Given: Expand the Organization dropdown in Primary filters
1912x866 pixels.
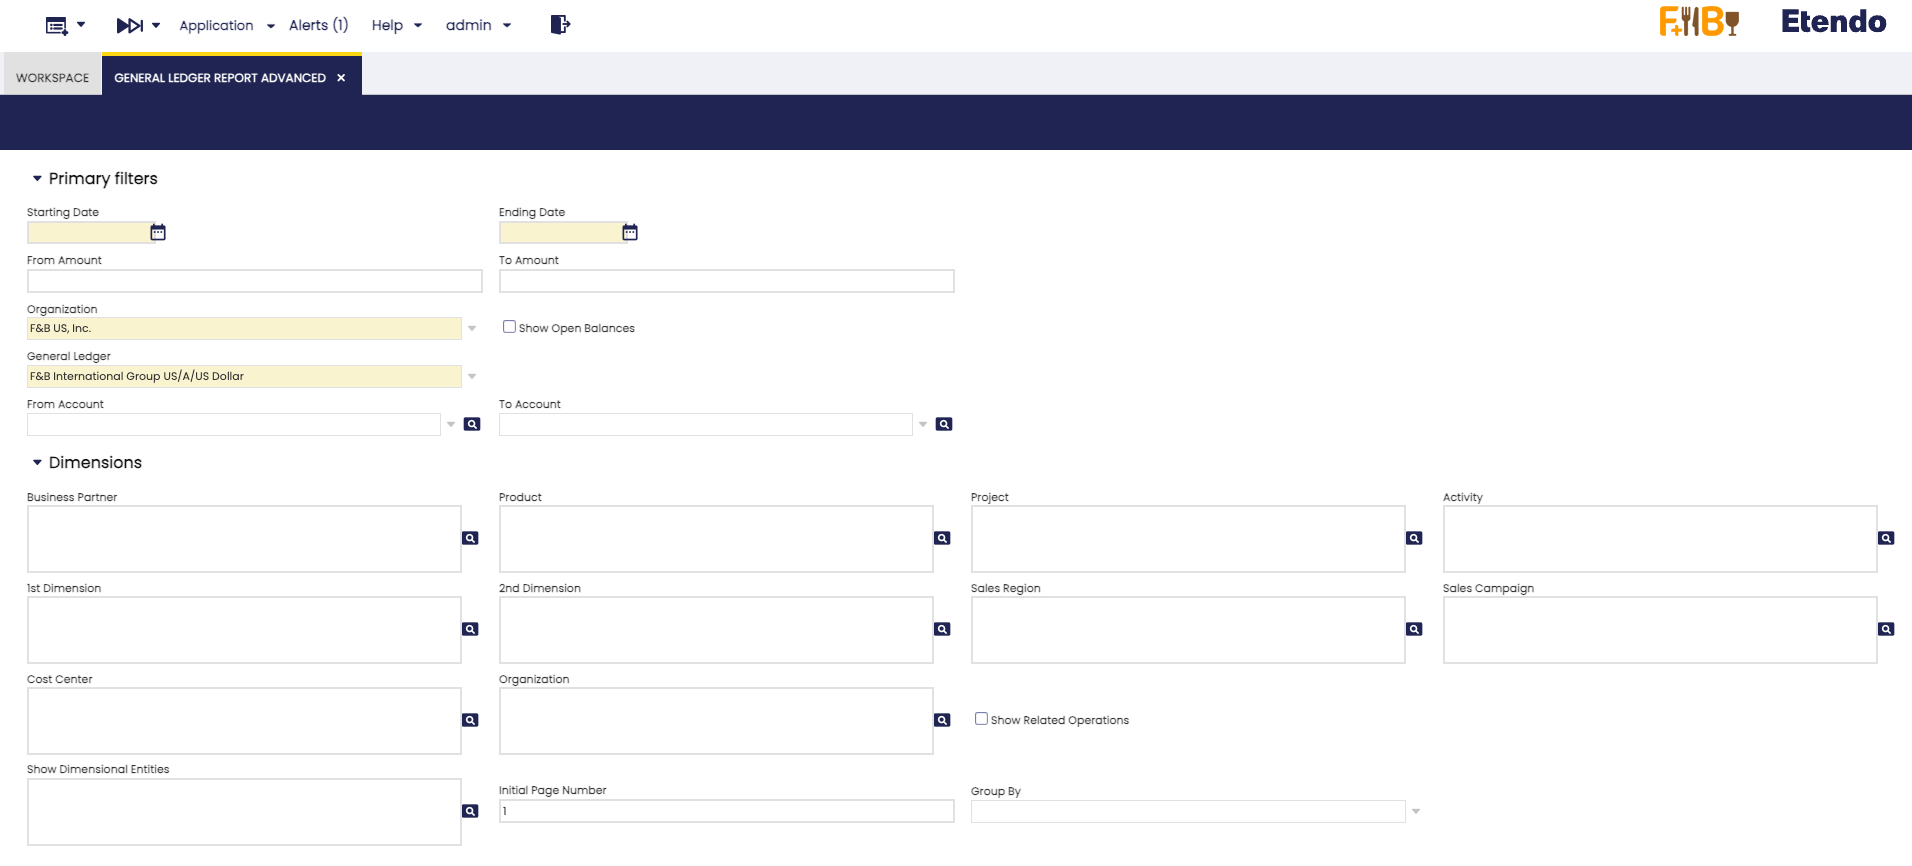Looking at the screenshot, I should tap(472, 328).
